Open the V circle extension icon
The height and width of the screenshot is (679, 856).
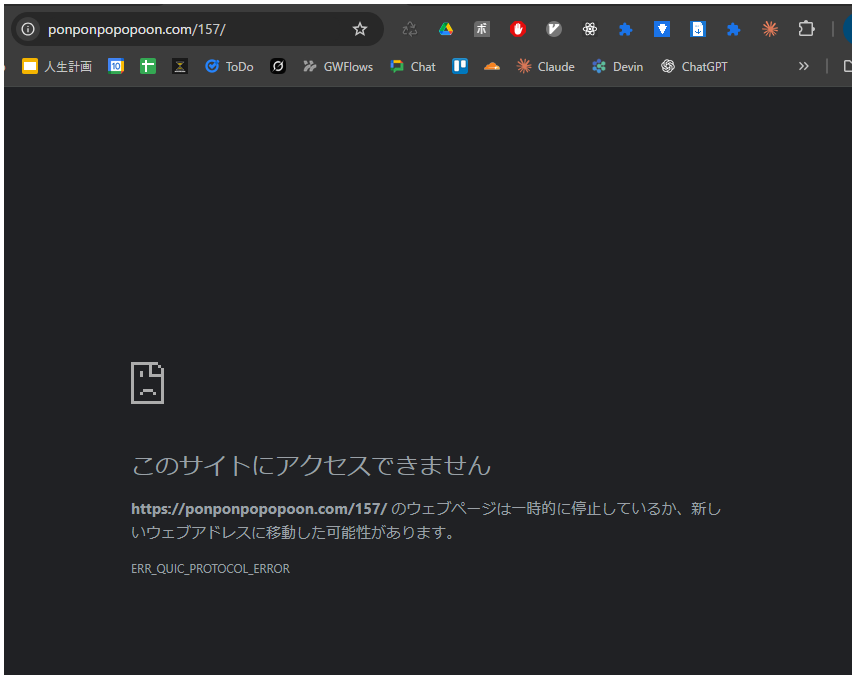point(553,28)
